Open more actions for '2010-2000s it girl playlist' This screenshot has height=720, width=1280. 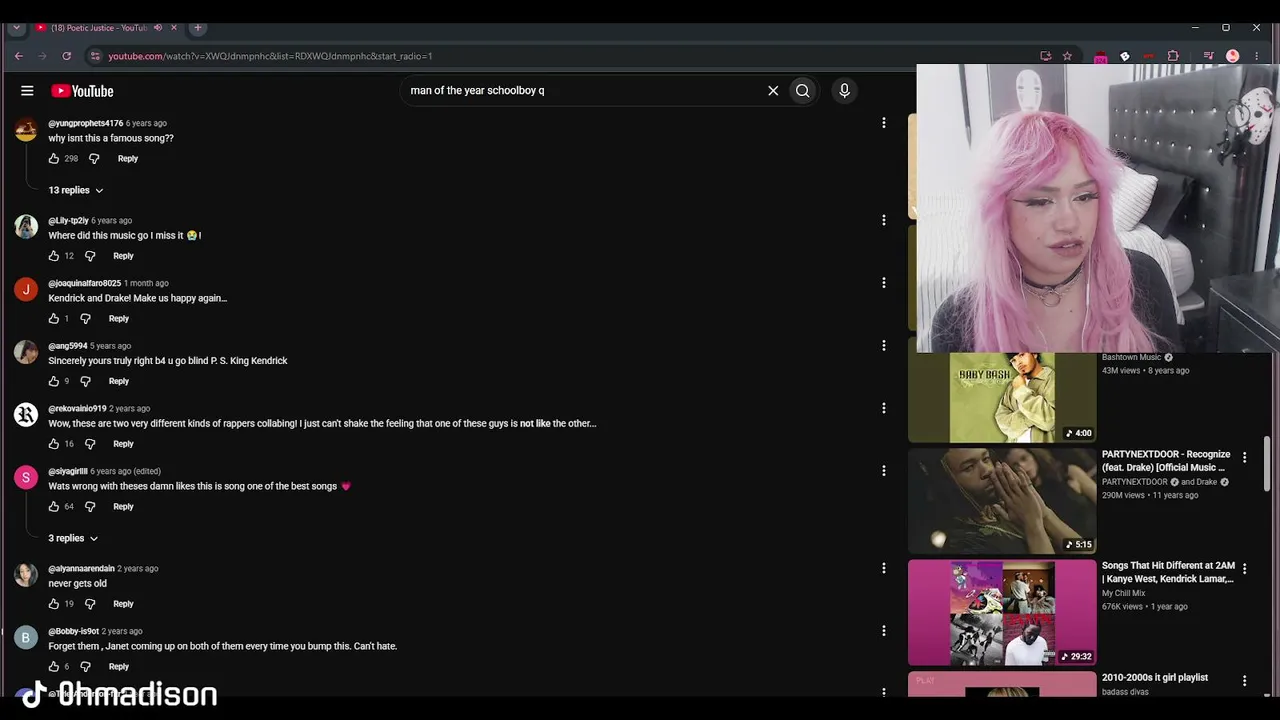[1244, 680]
